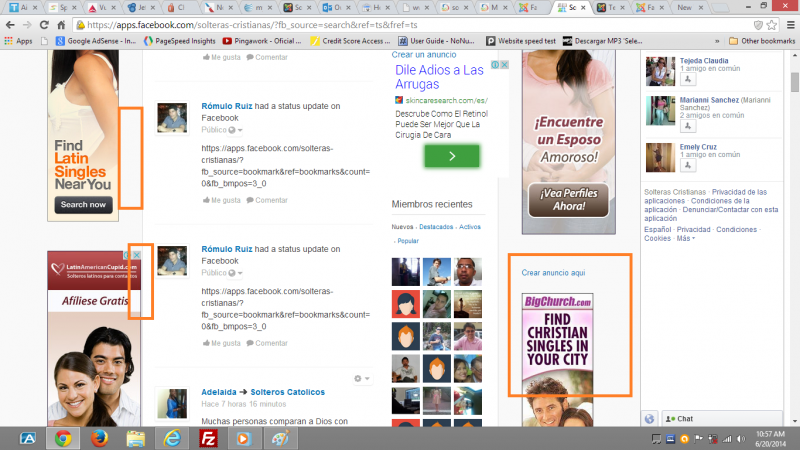The image size is (800, 450).
Task: Bookmark this page with the star icon
Action: point(772,25)
